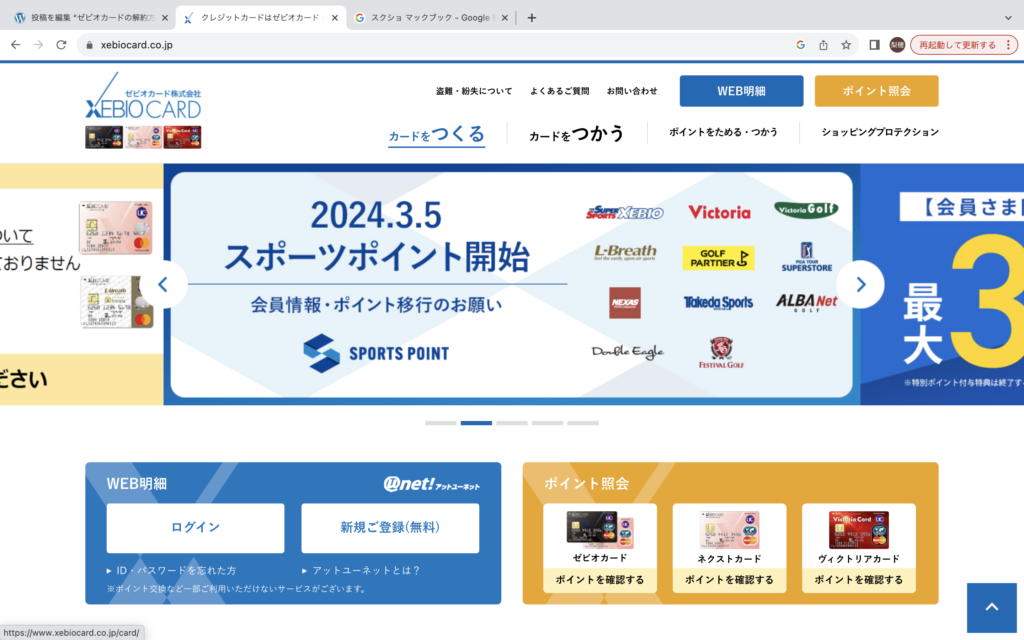This screenshot has height=640, width=1024.
Task: Open よくあるご質問 link
Action: 560,91
